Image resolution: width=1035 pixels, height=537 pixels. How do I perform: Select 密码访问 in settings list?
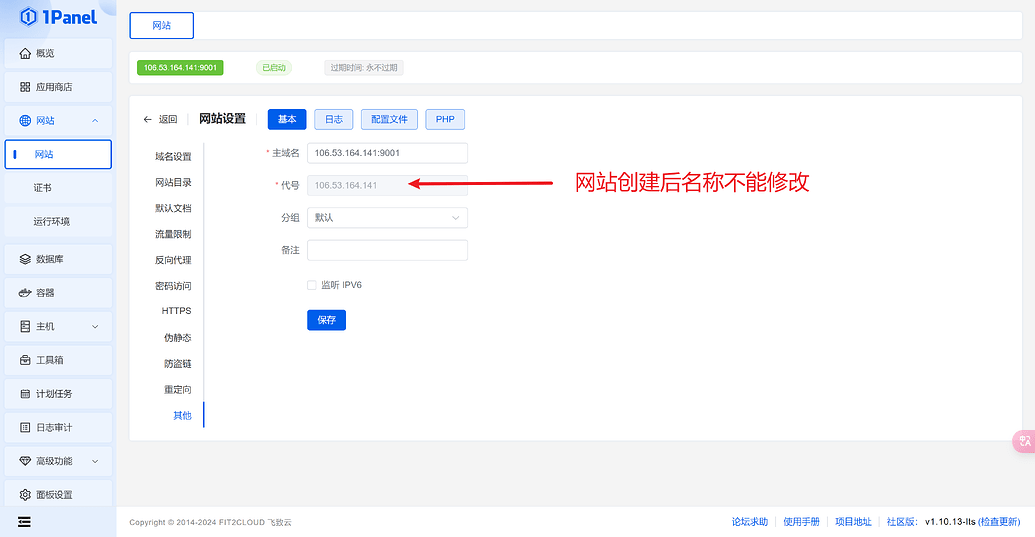click(x=173, y=286)
